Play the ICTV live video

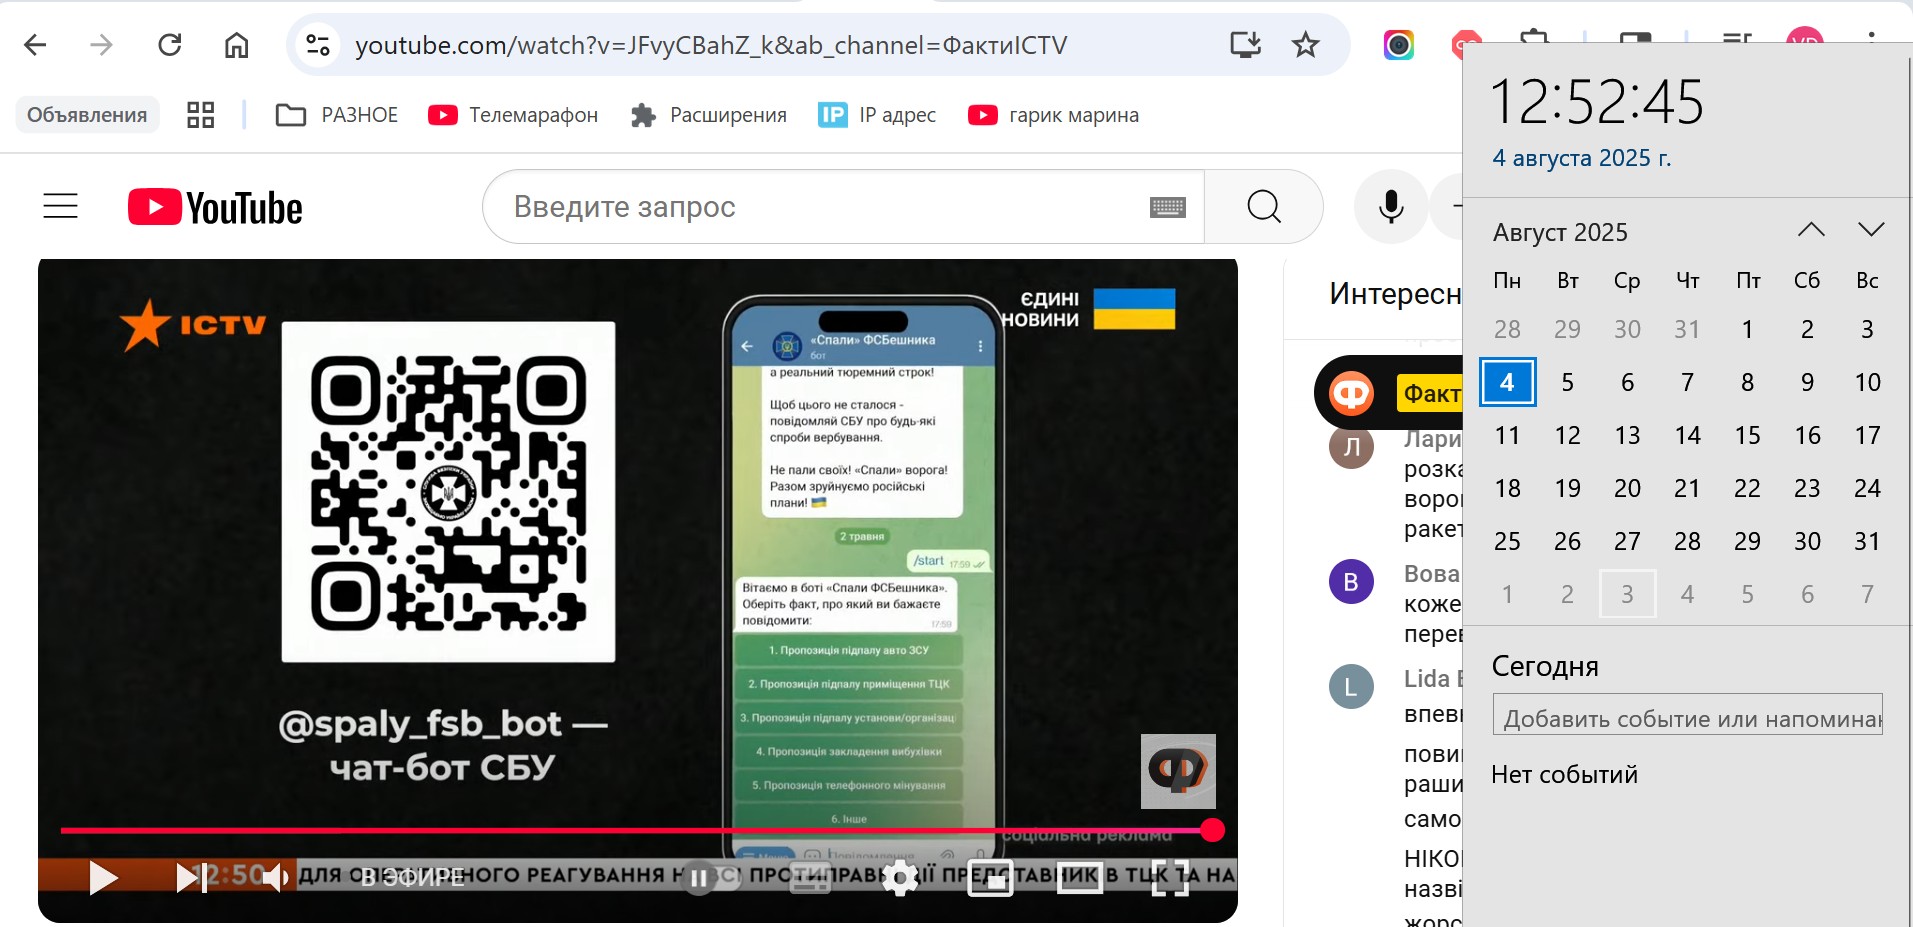(x=103, y=878)
